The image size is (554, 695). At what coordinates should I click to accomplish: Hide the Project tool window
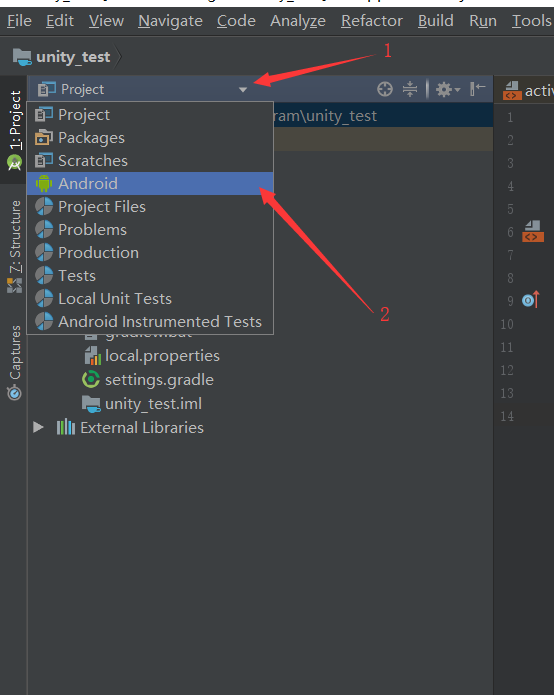[x=477, y=89]
